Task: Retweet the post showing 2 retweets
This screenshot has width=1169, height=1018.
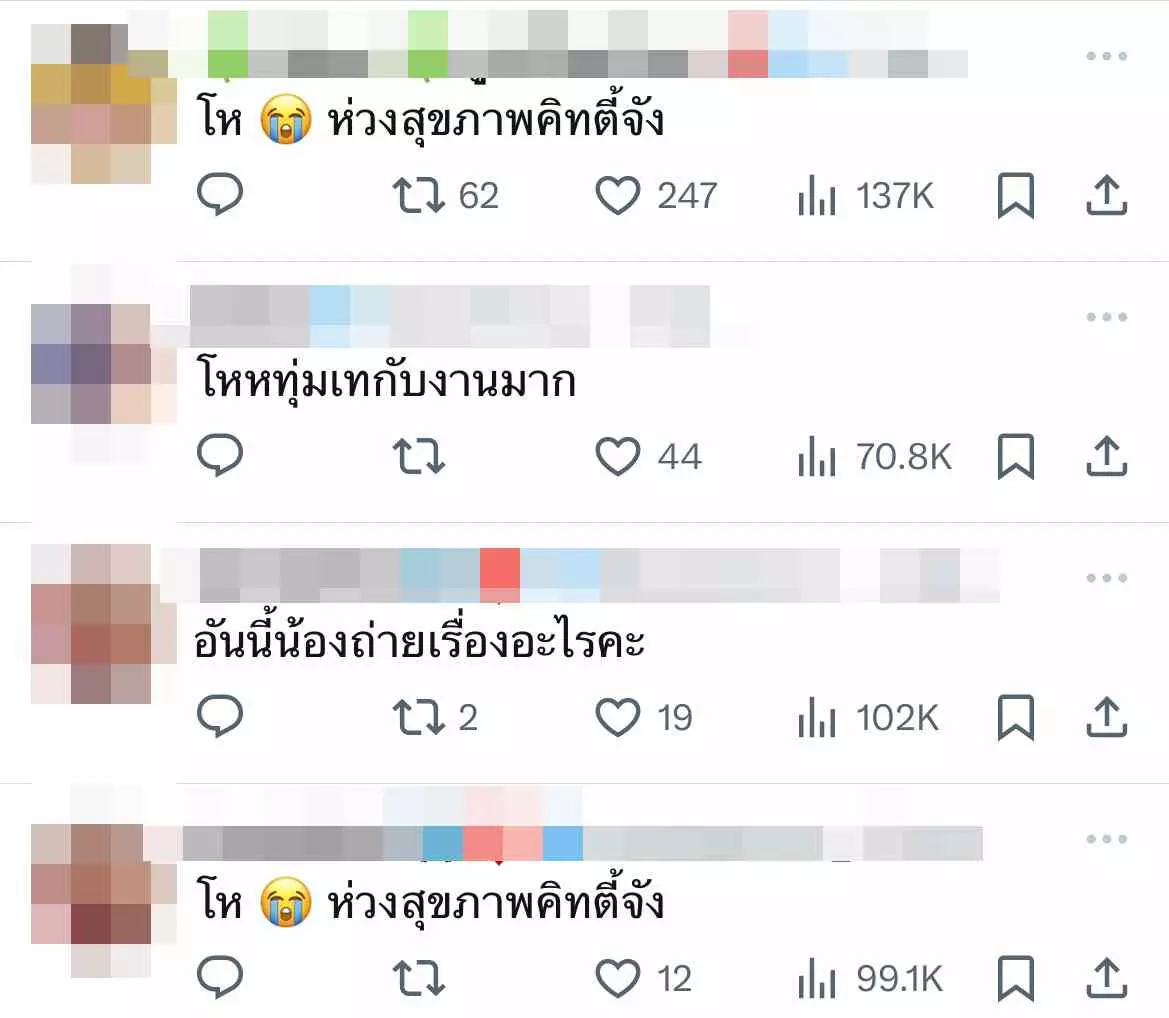Action: [435, 717]
